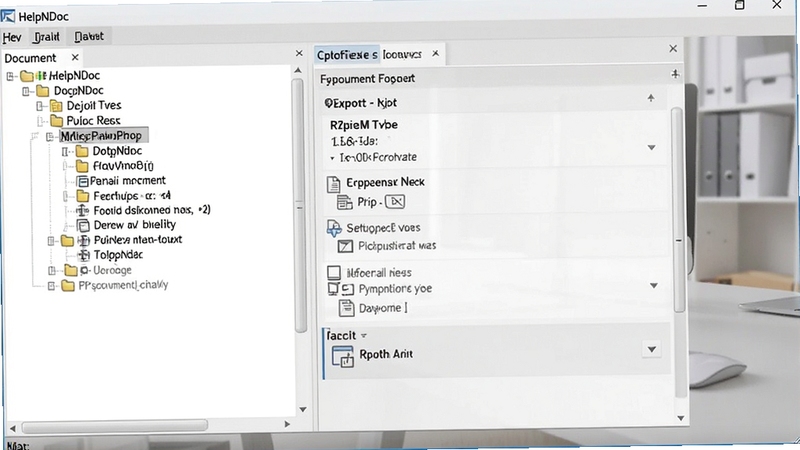The width and height of the screenshot is (800, 450).
Task: Pin the Fppoument Fopert panel
Action: (x=675, y=74)
